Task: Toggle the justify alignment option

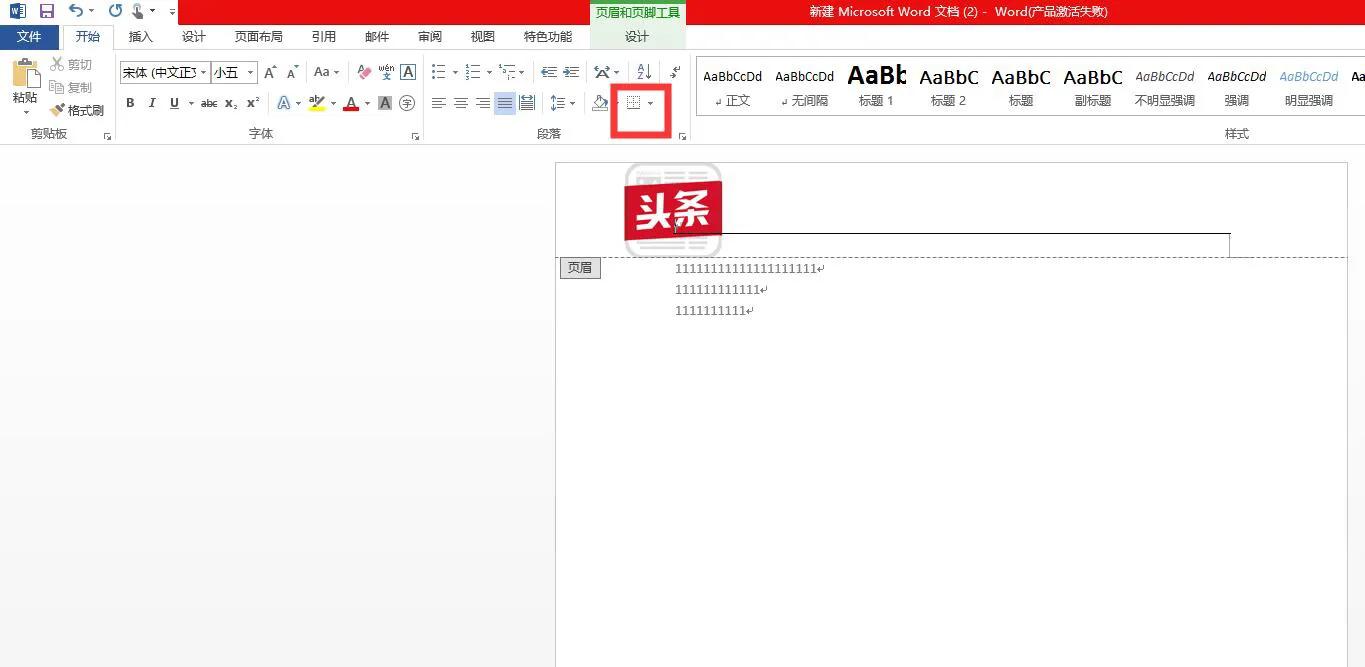Action: click(x=505, y=102)
